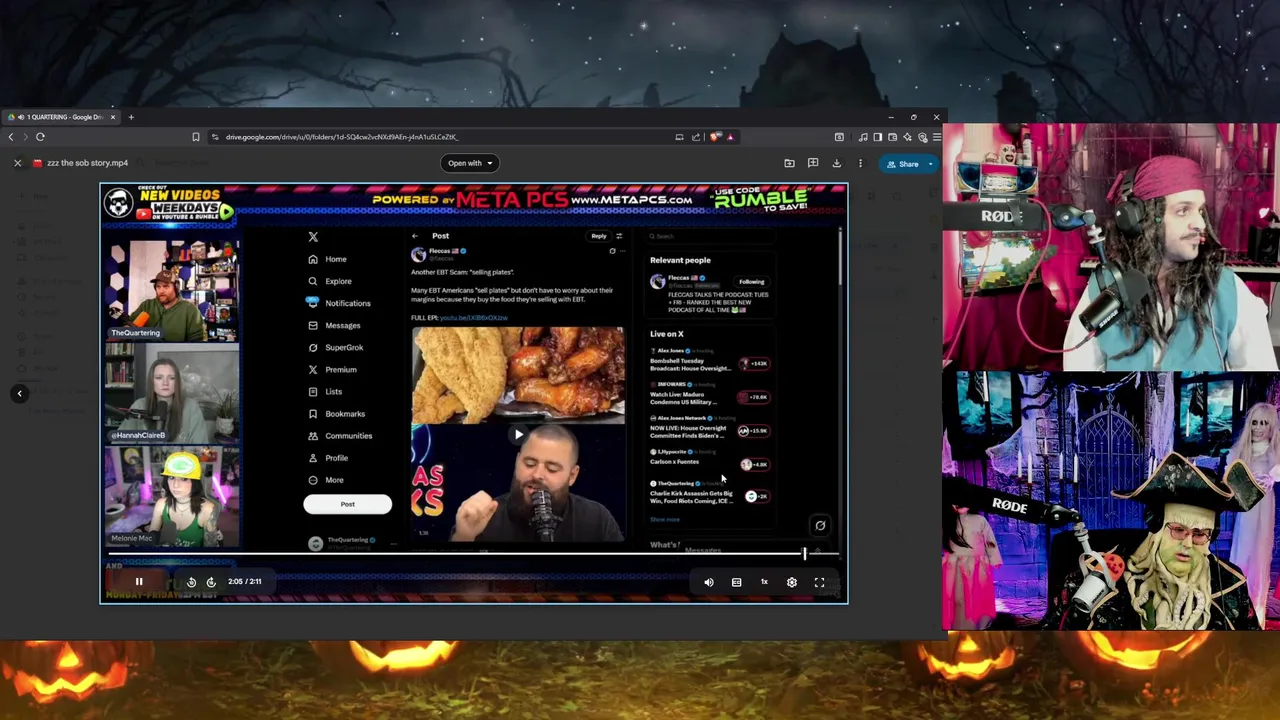Open video player settings gear
The width and height of the screenshot is (1280, 720).
click(x=792, y=582)
